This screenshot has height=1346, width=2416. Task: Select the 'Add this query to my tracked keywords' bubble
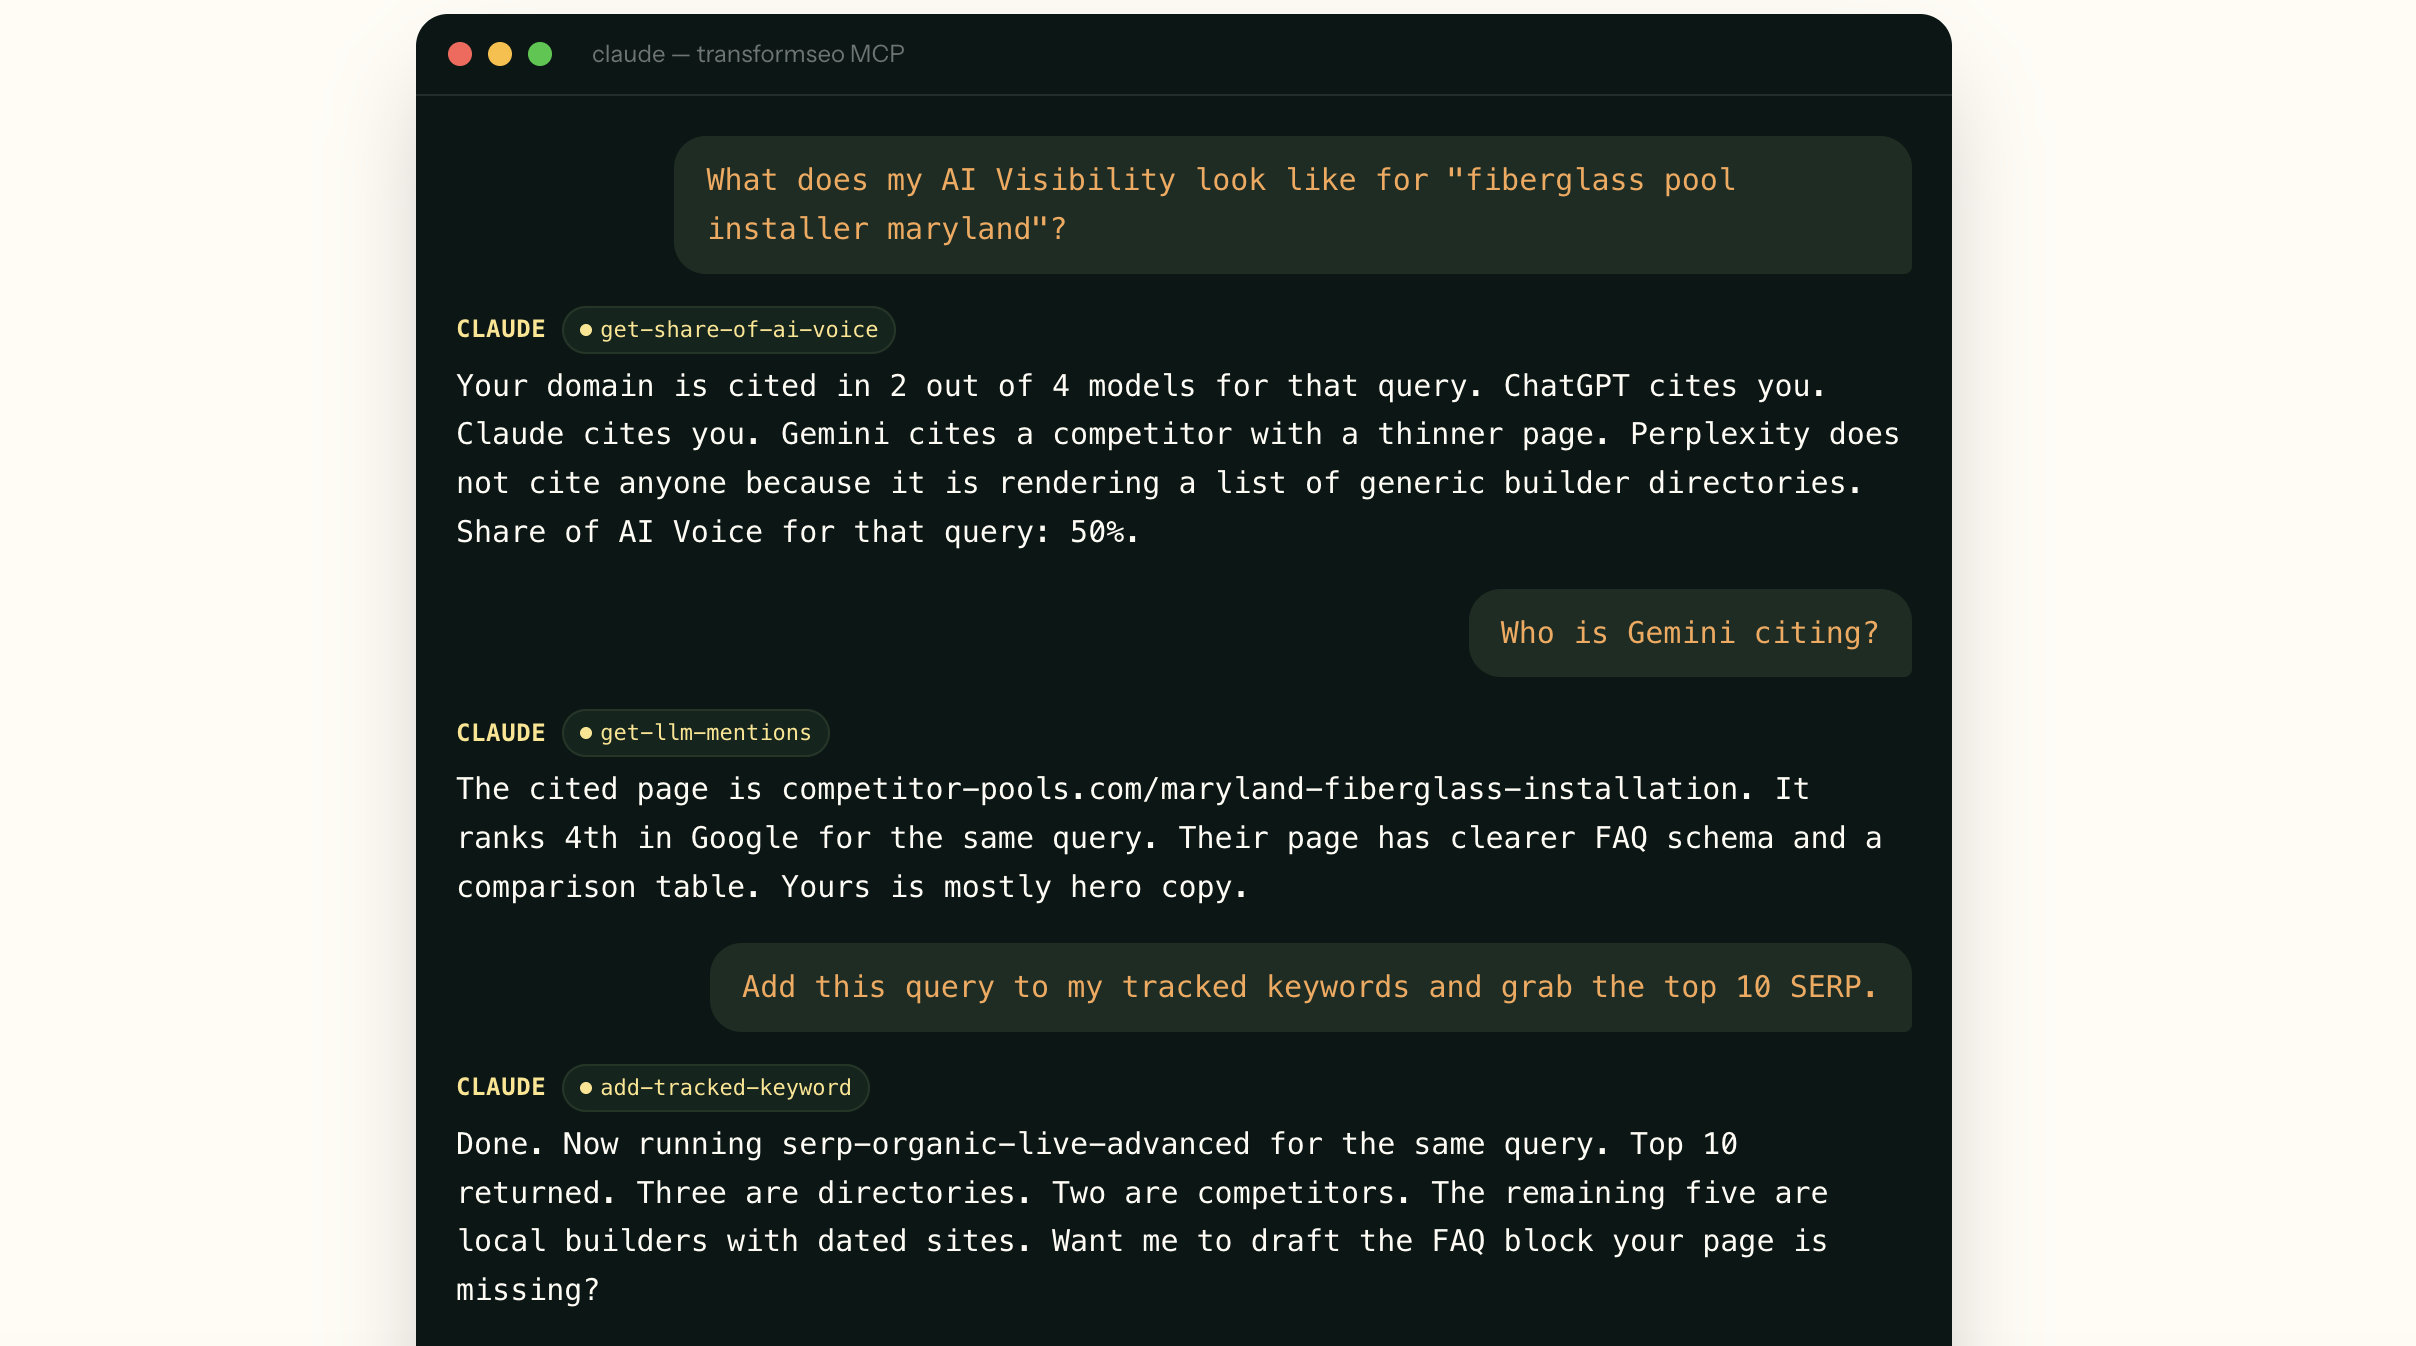[x=1310, y=987]
